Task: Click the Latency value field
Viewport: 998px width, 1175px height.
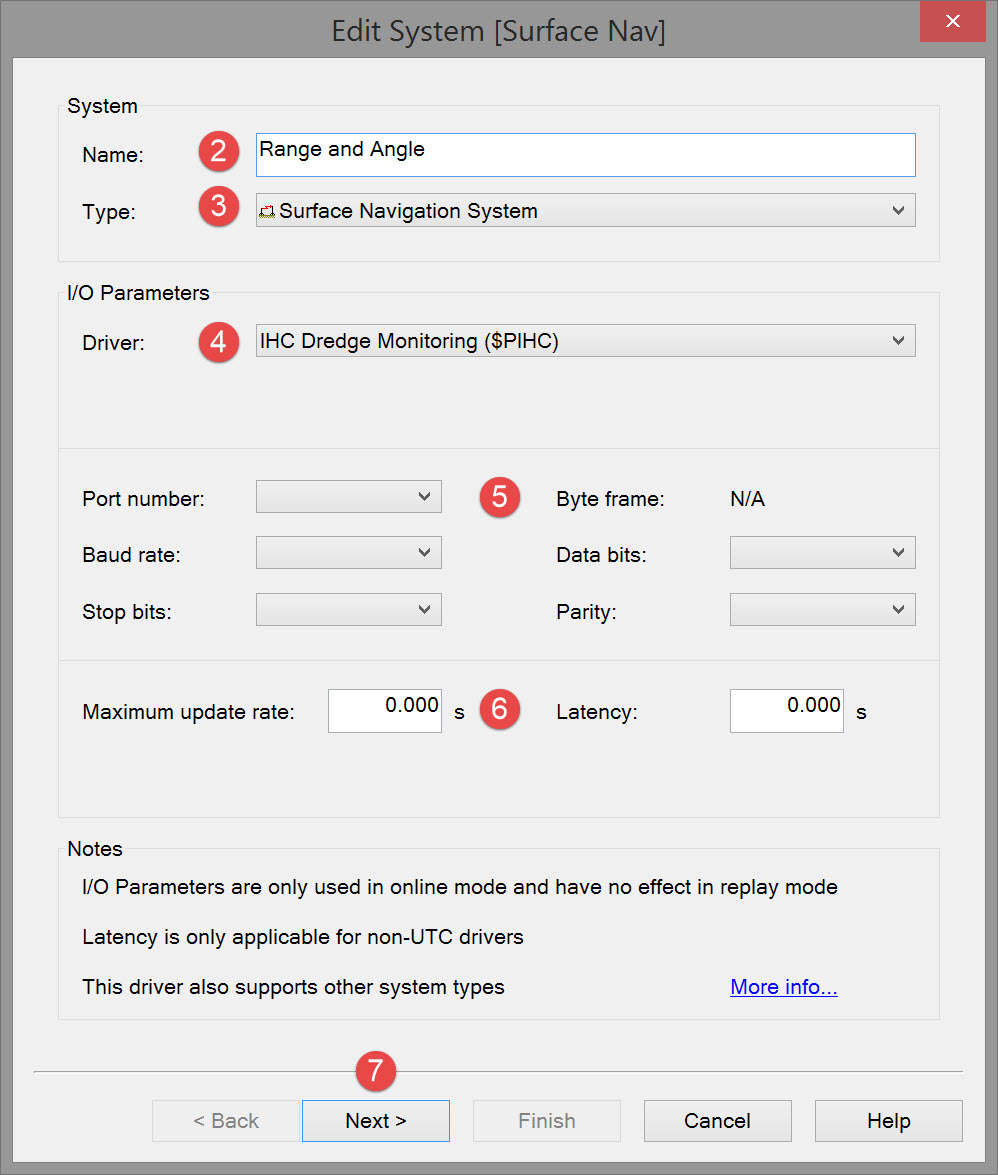Action: coord(787,711)
